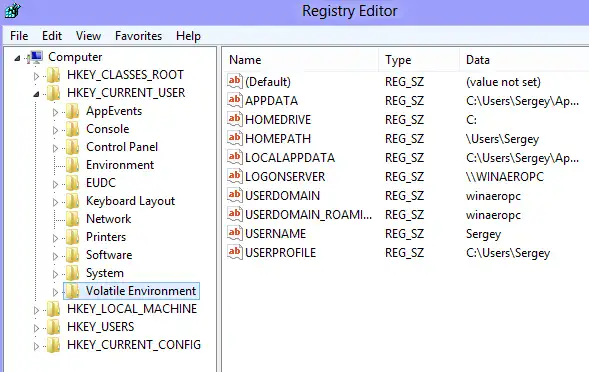Click the Computer icon in the tree
The image size is (589, 372).
click(36, 57)
